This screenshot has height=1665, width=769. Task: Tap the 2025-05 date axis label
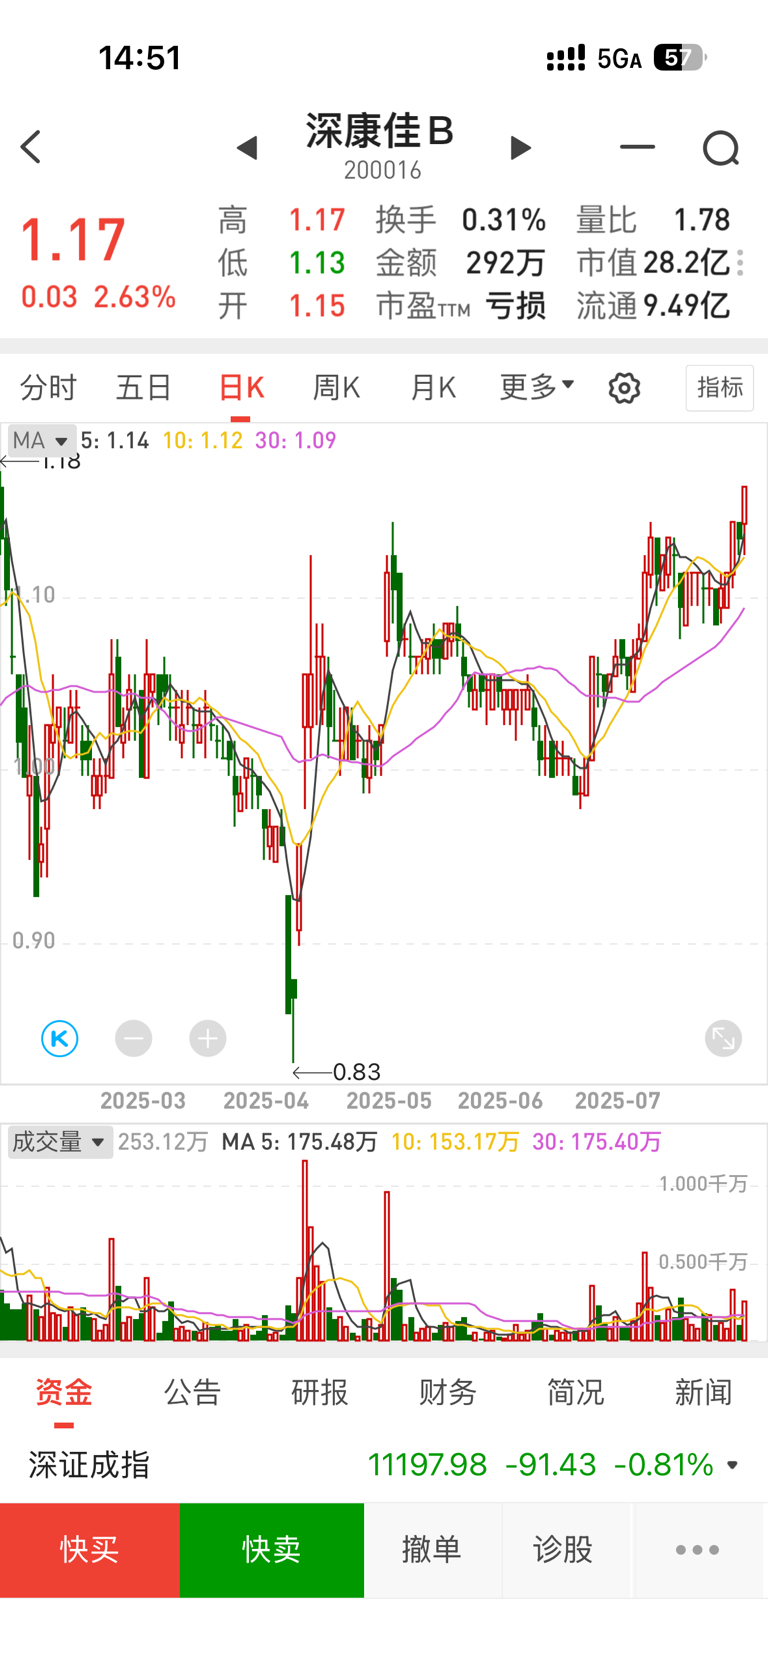point(389,1101)
